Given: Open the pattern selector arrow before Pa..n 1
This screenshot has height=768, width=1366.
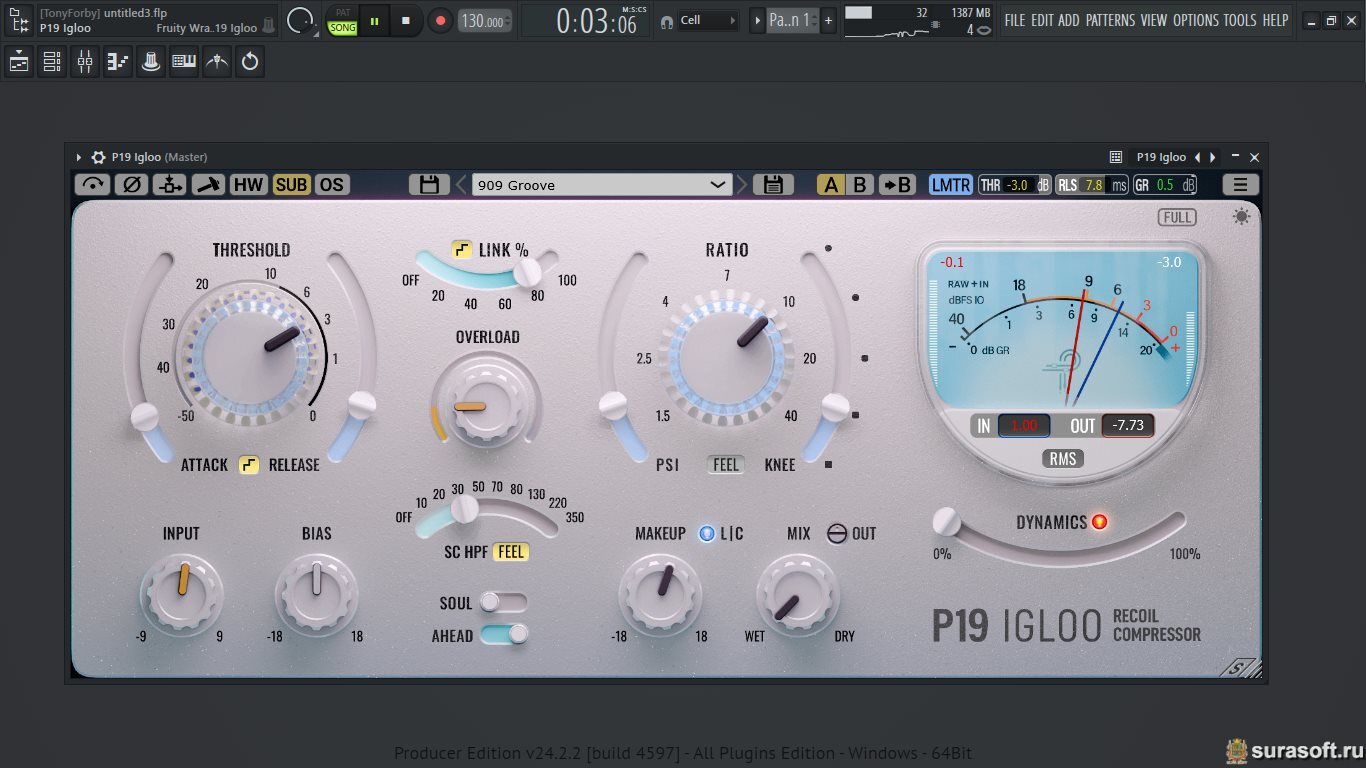Looking at the screenshot, I should click(x=757, y=20).
